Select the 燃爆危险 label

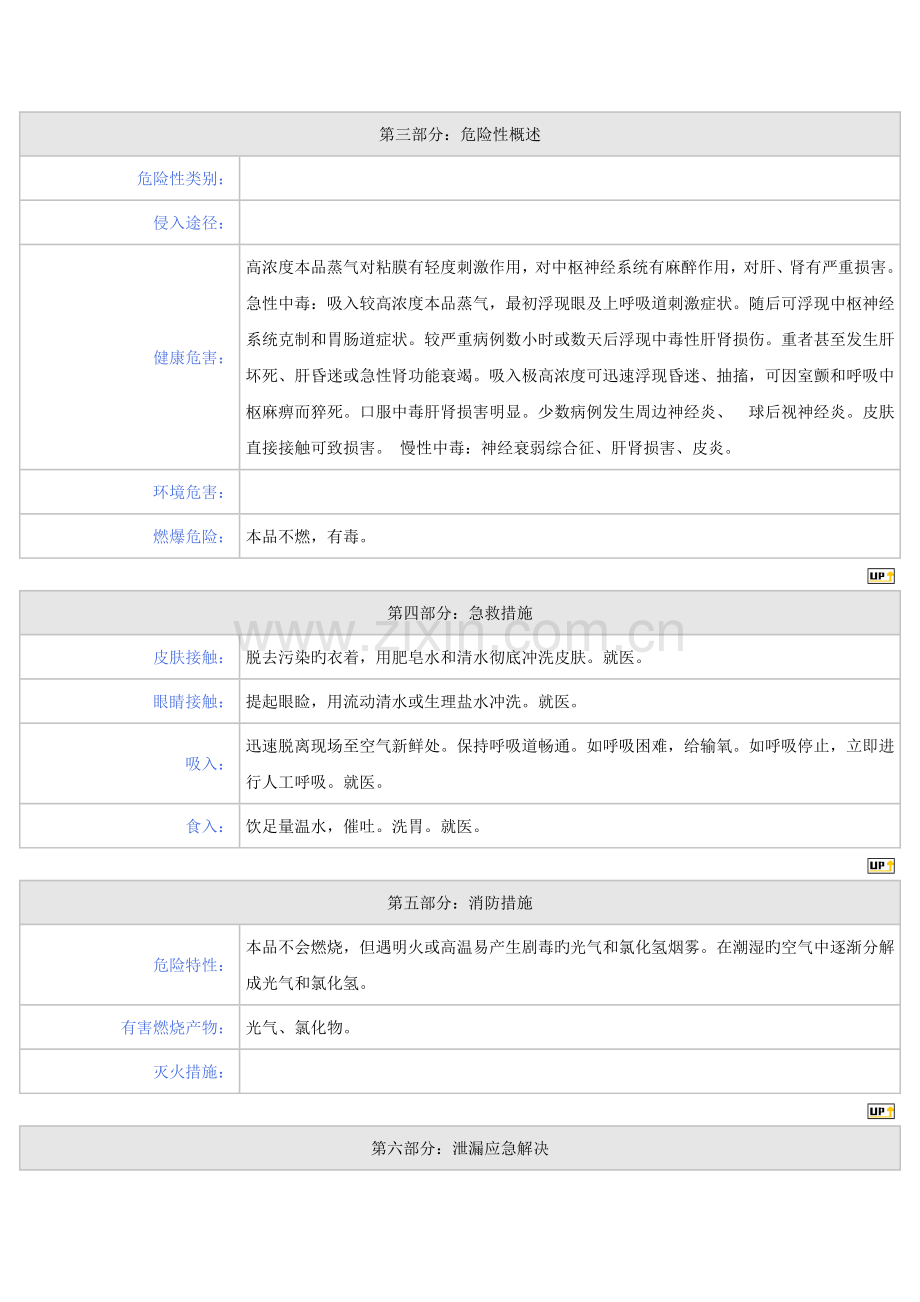(189, 536)
